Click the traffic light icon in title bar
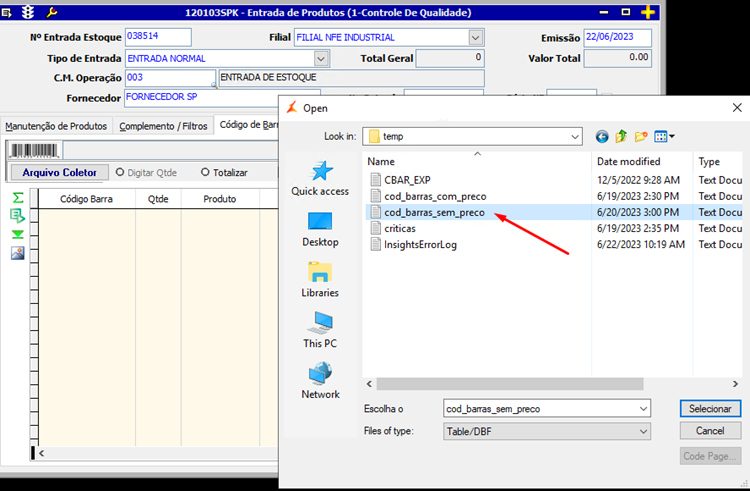This screenshot has width=750, height=491. coord(28,12)
